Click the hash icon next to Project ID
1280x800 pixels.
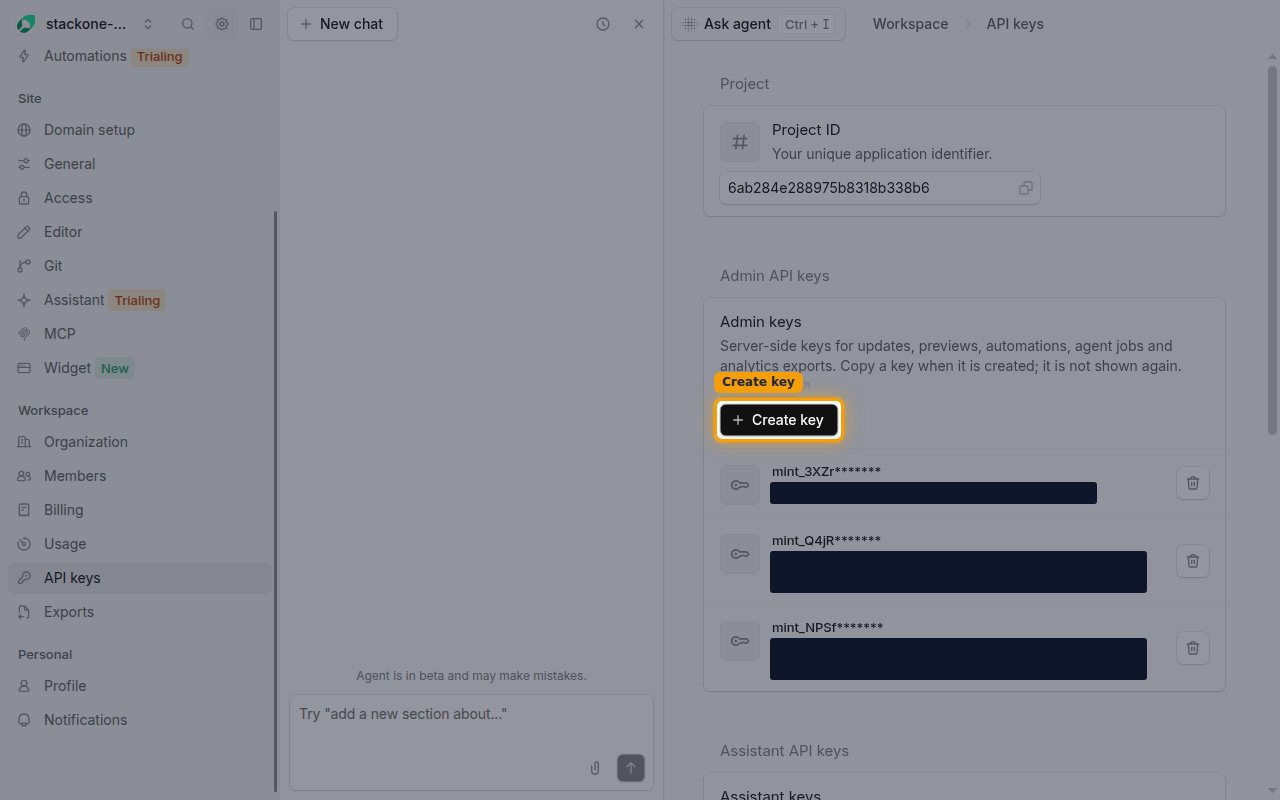coord(740,142)
